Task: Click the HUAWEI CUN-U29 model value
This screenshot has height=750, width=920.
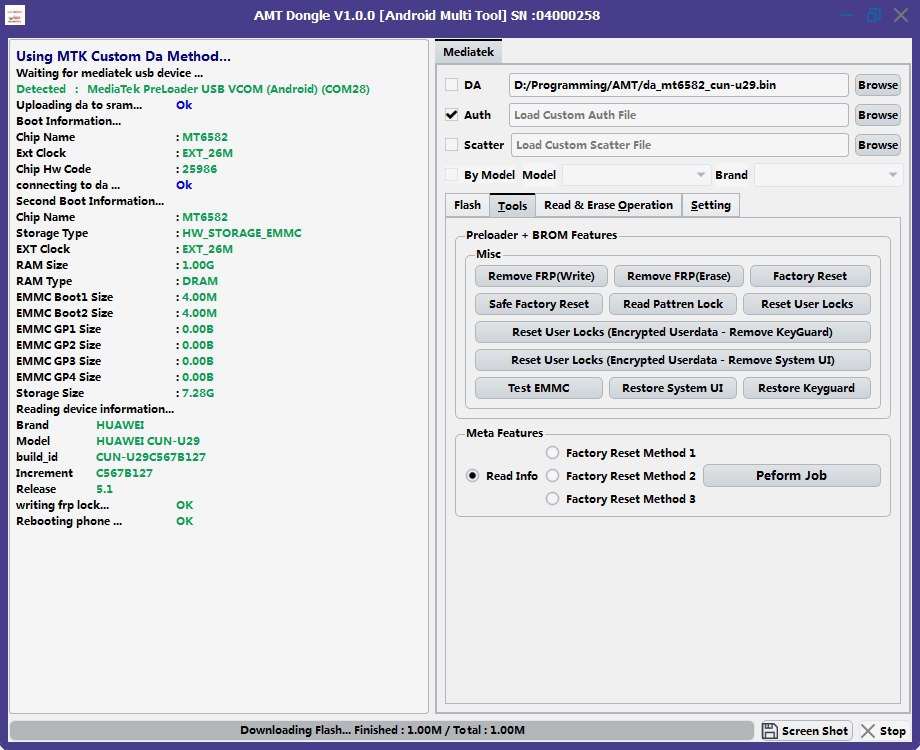Action: point(148,441)
